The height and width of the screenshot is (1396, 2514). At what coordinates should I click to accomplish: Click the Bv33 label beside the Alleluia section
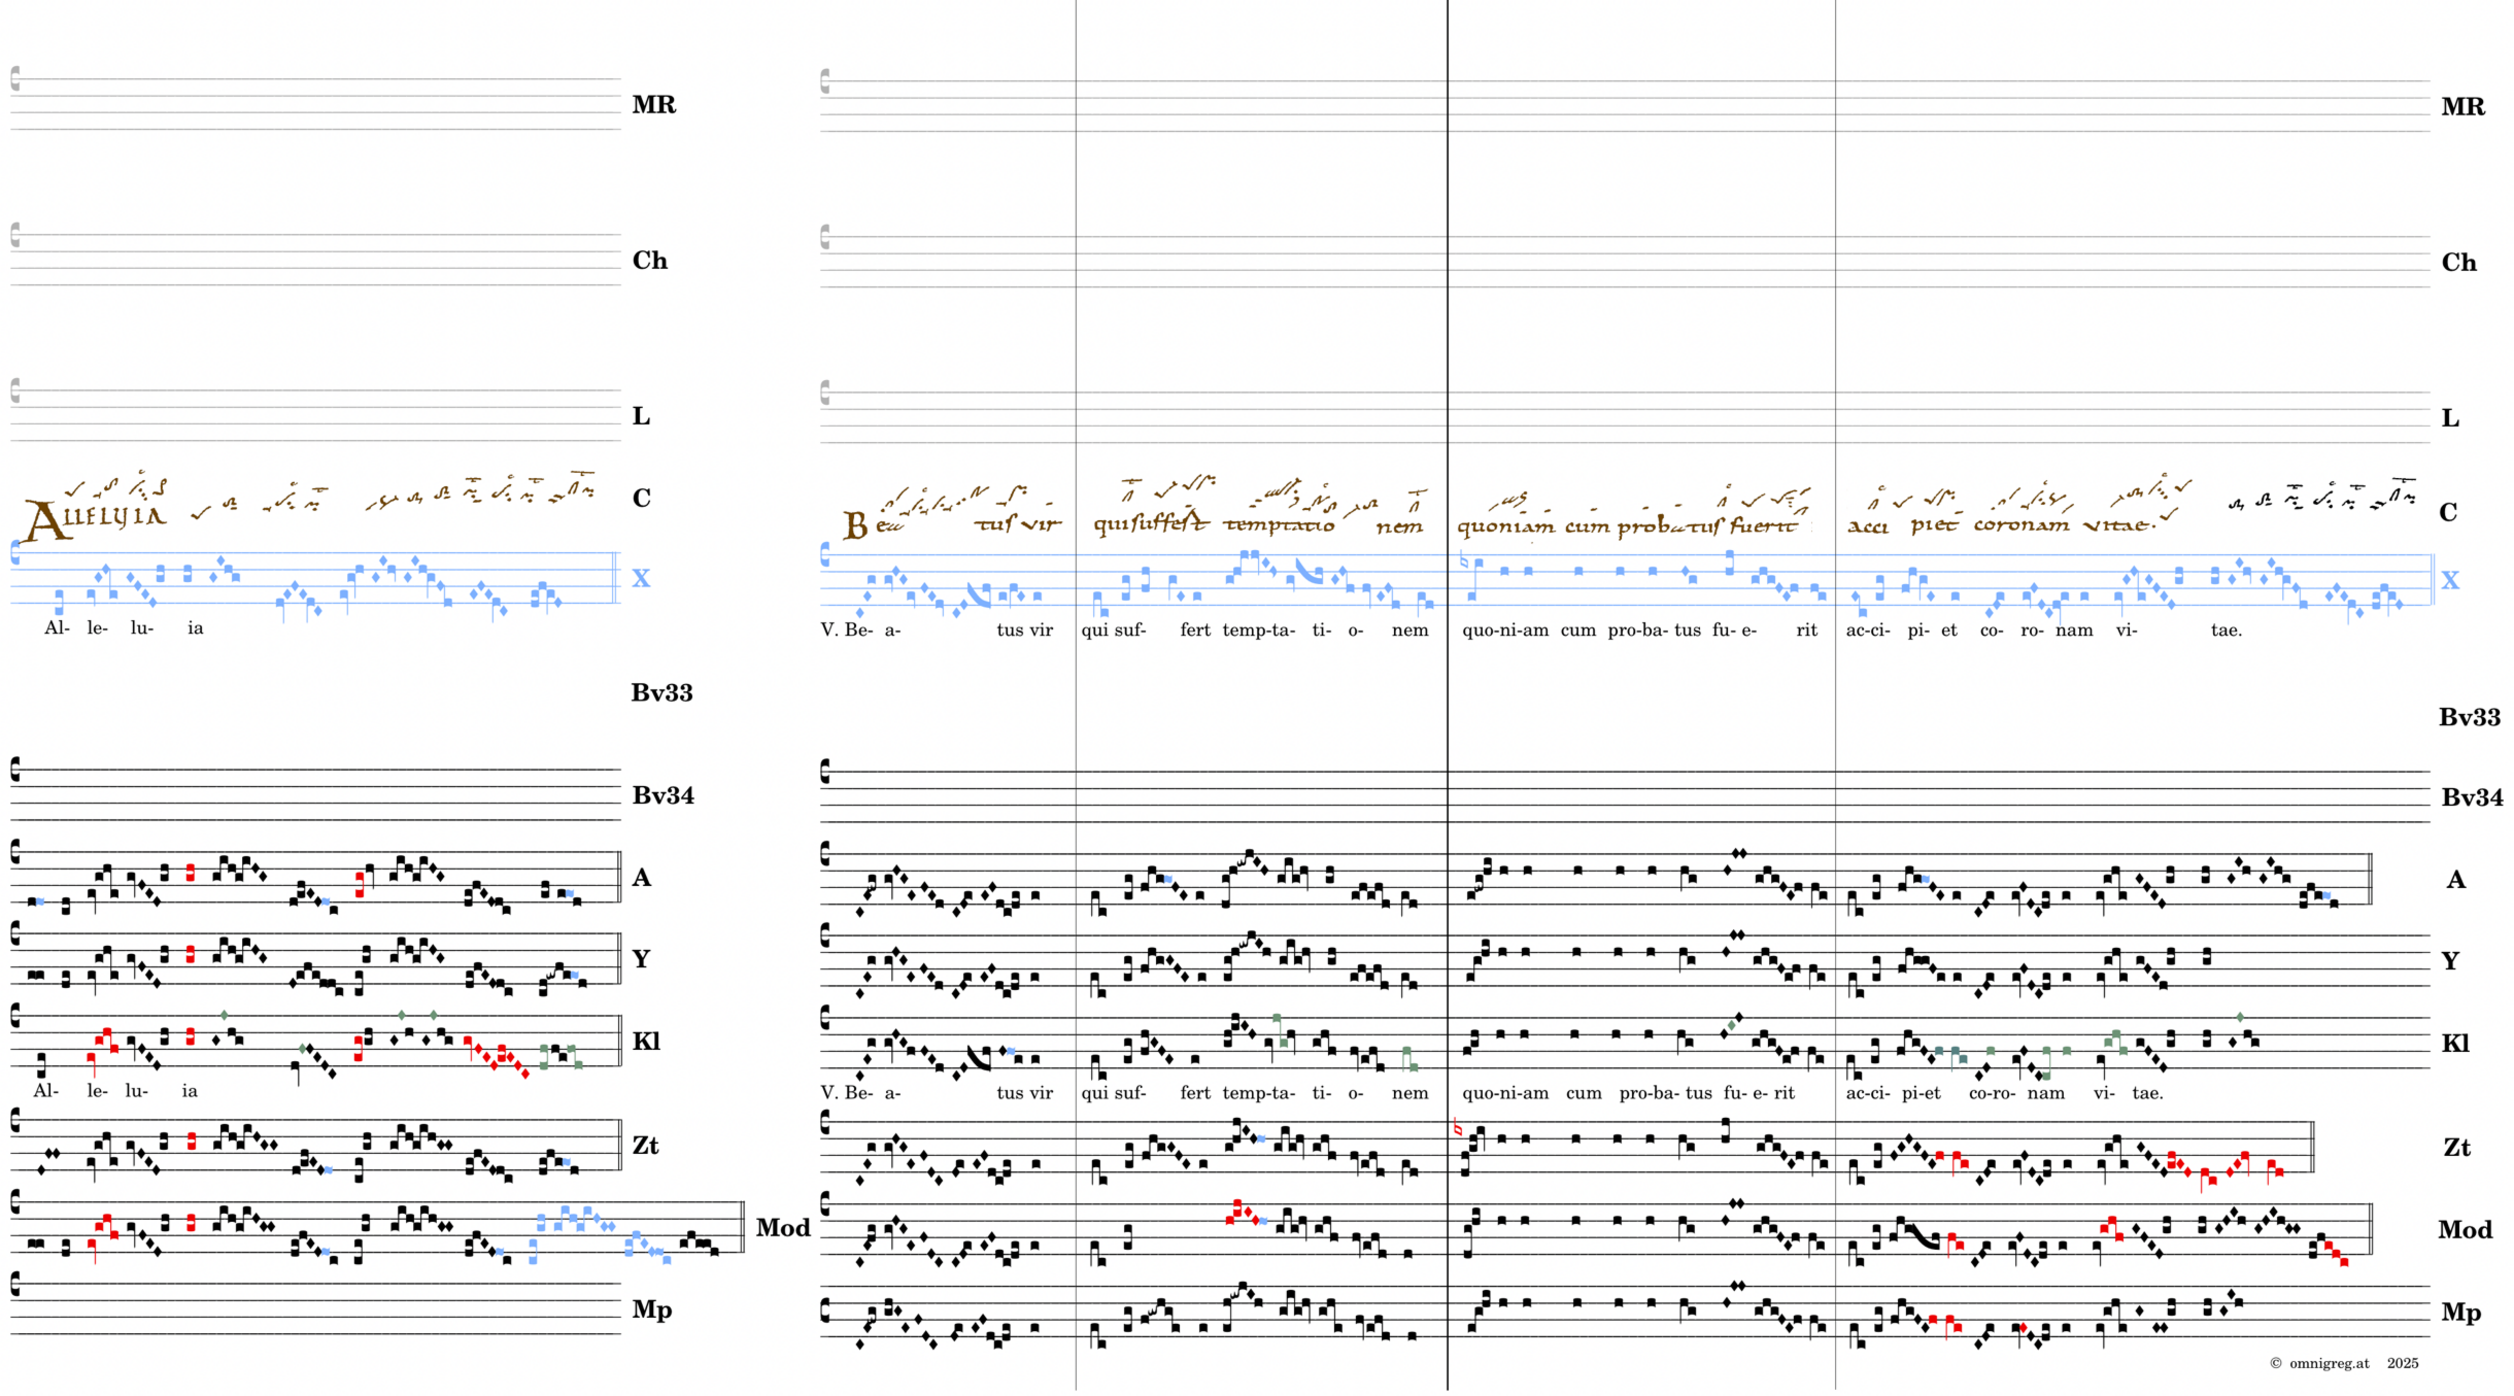click(x=662, y=693)
